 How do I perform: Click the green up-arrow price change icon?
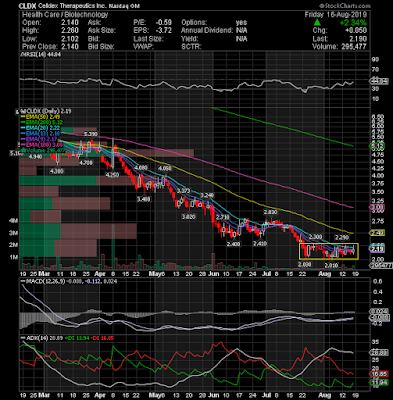(x=317, y=22)
